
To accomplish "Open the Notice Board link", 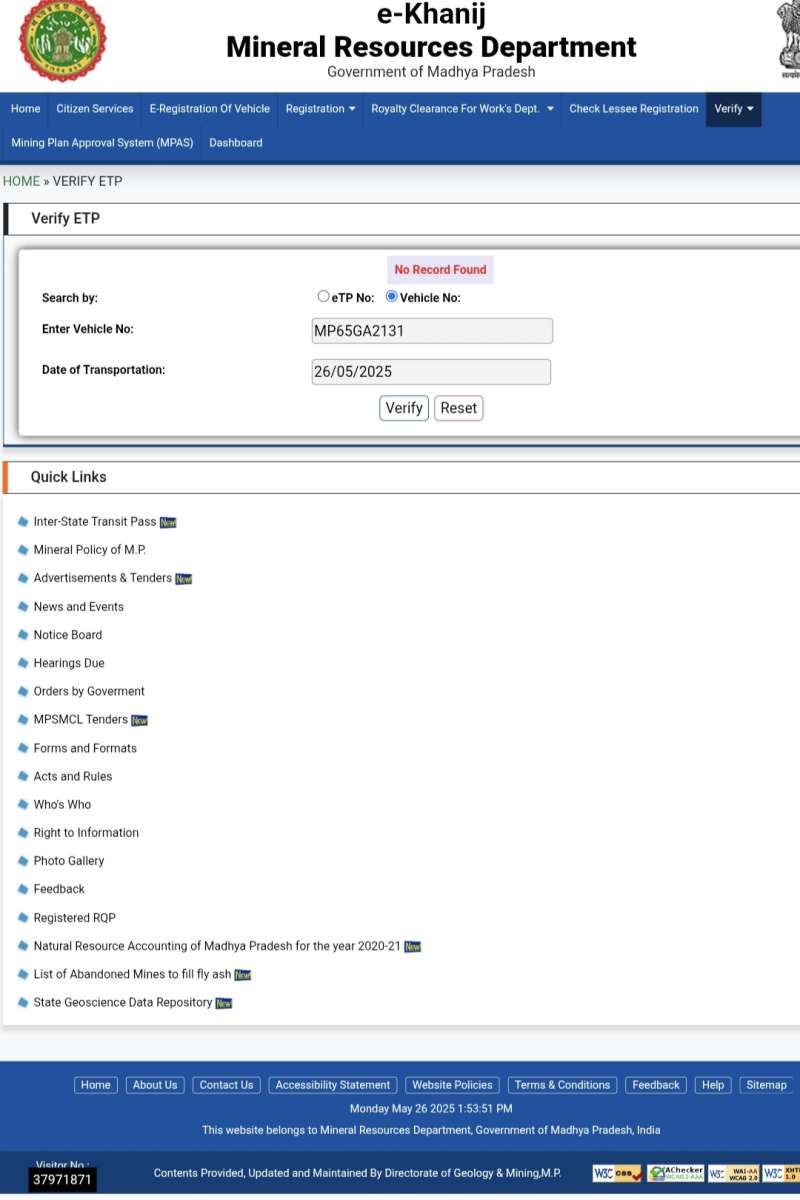I will pos(68,634).
